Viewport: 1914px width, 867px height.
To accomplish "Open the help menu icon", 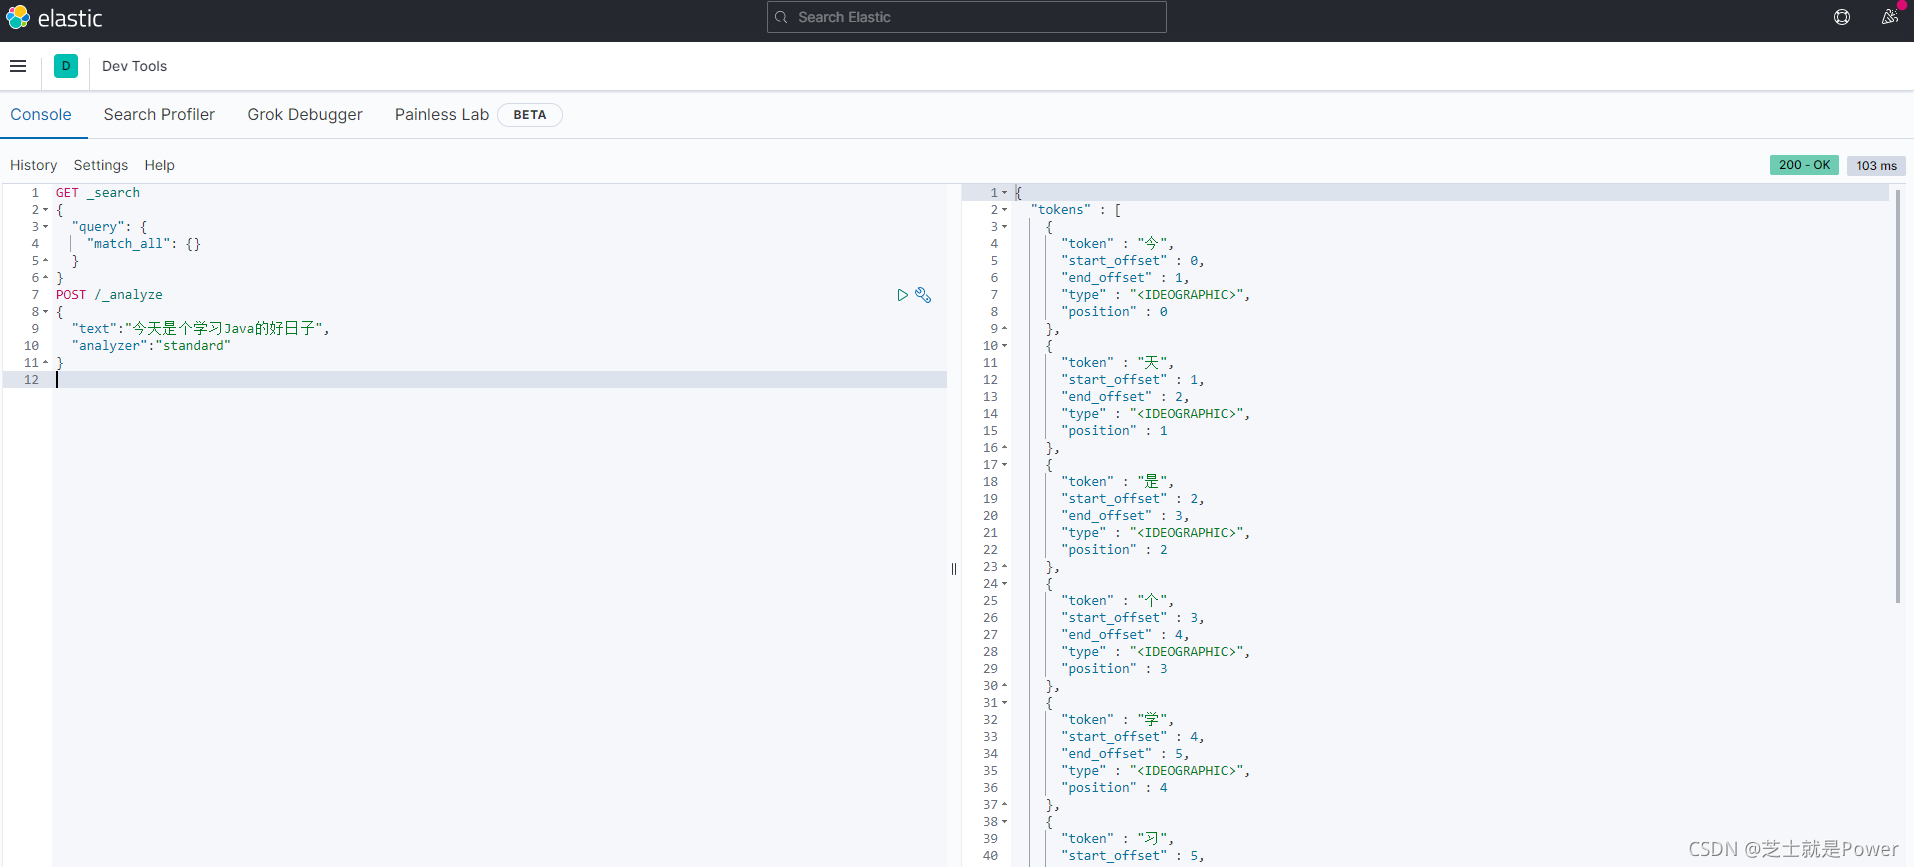I will click(1842, 17).
